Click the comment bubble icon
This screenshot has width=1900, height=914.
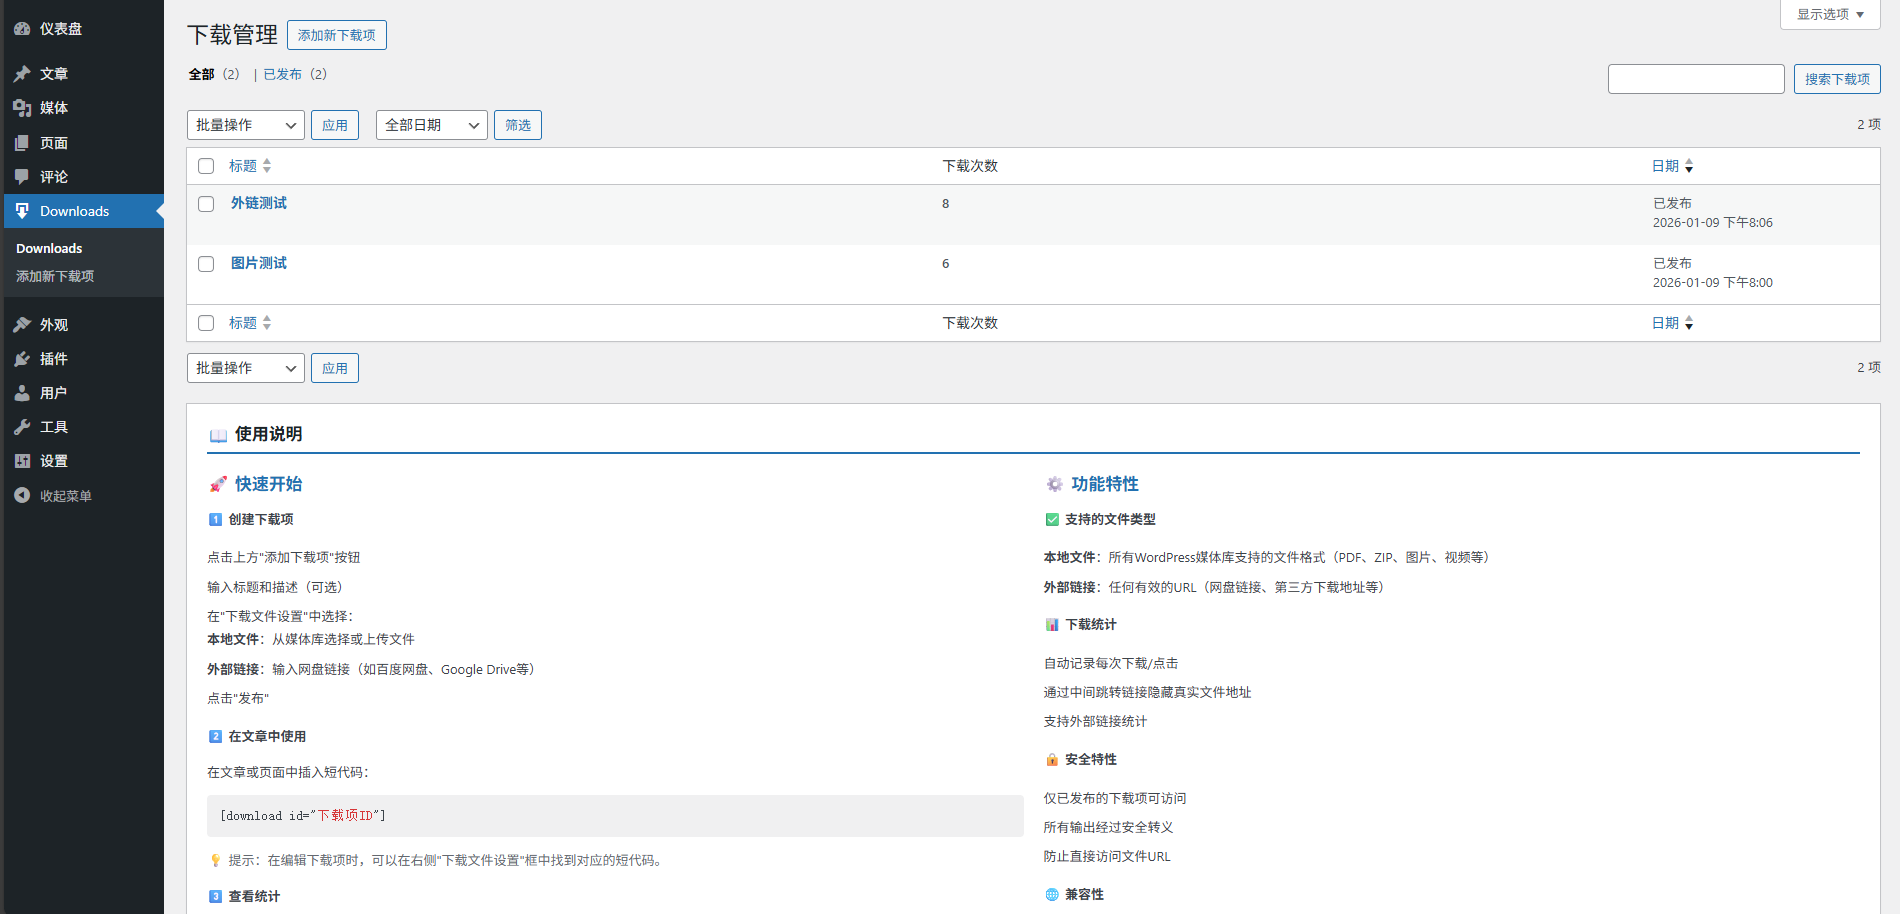tap(22, 177)
